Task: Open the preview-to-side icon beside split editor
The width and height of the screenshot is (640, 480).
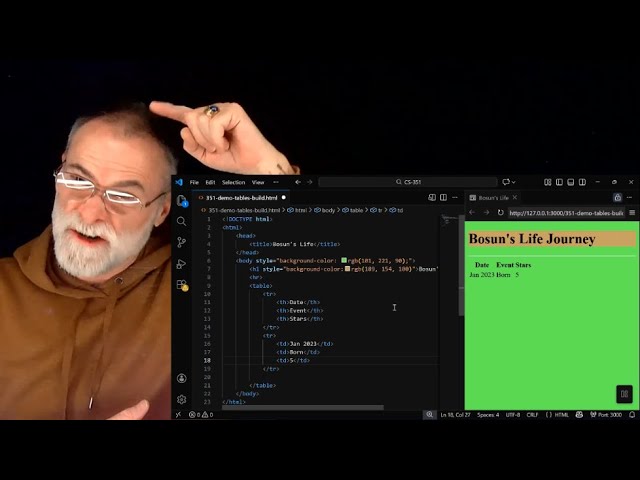Action: pos(432,198)
